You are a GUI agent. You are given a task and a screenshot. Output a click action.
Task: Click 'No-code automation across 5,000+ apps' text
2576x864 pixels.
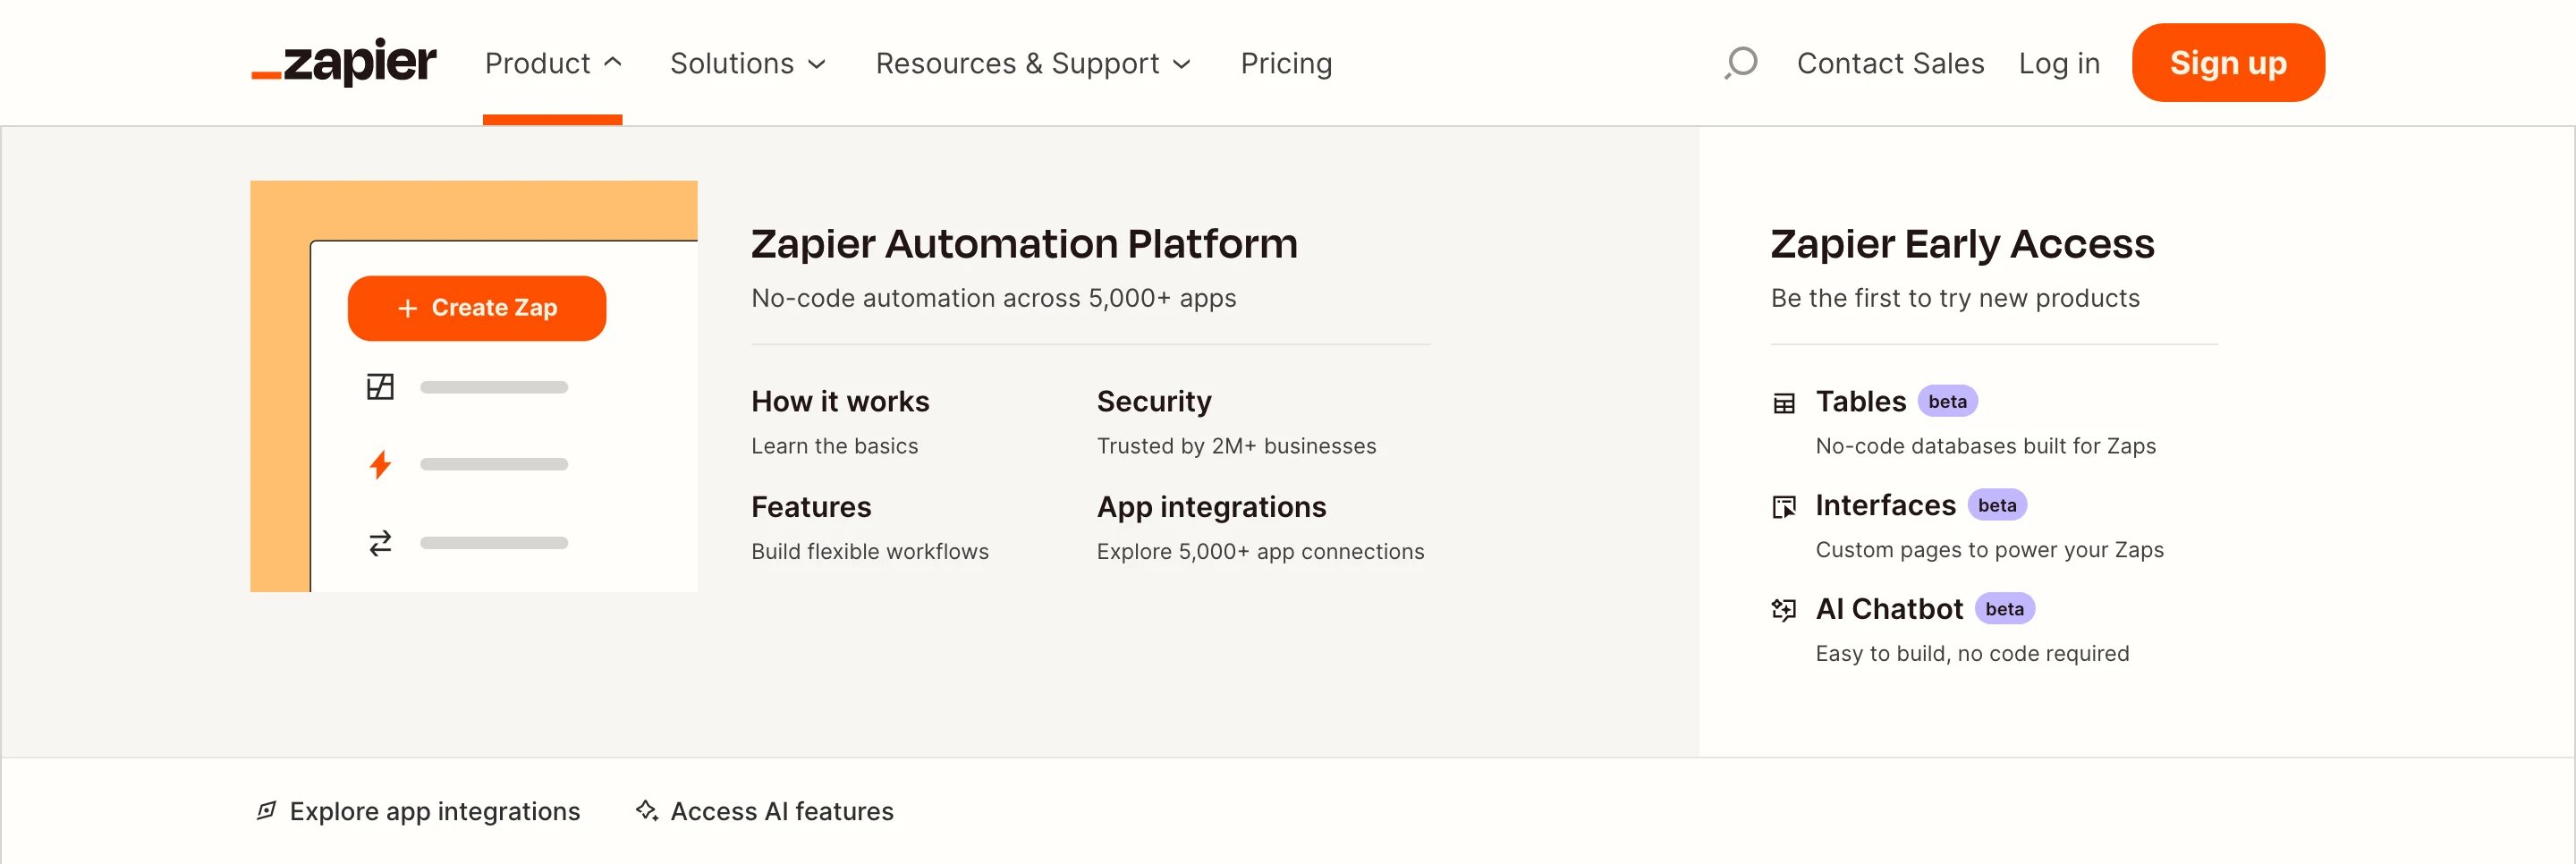993,298
